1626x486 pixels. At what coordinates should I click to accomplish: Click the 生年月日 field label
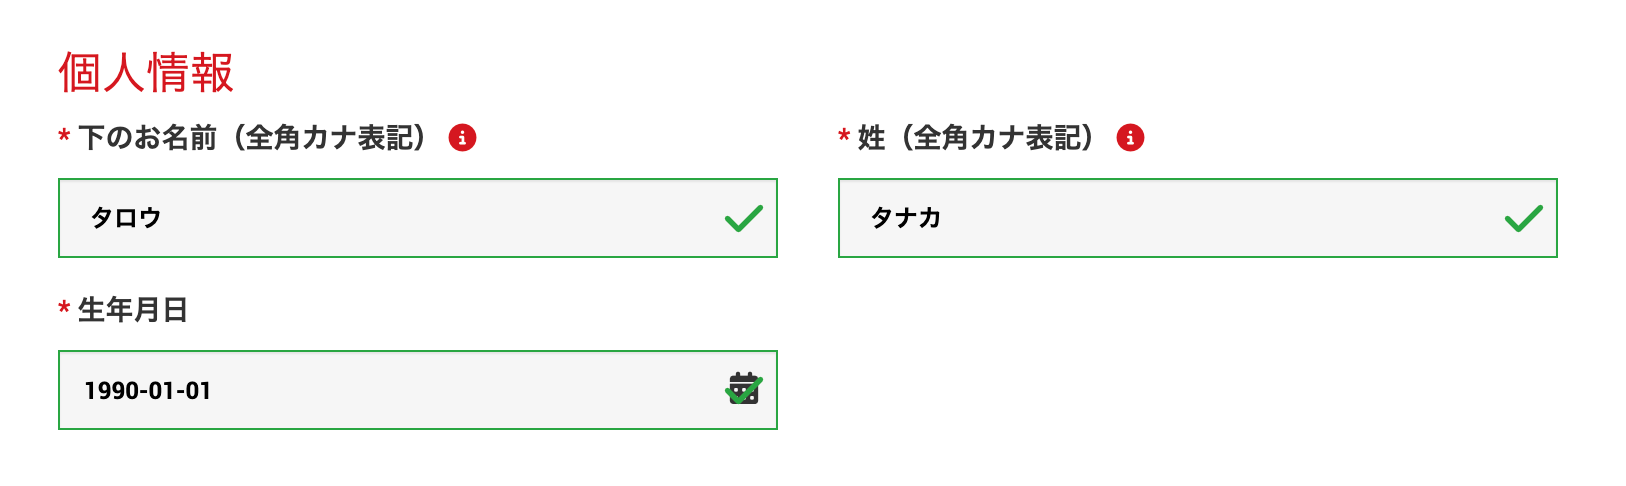click(x=133, y=310)
